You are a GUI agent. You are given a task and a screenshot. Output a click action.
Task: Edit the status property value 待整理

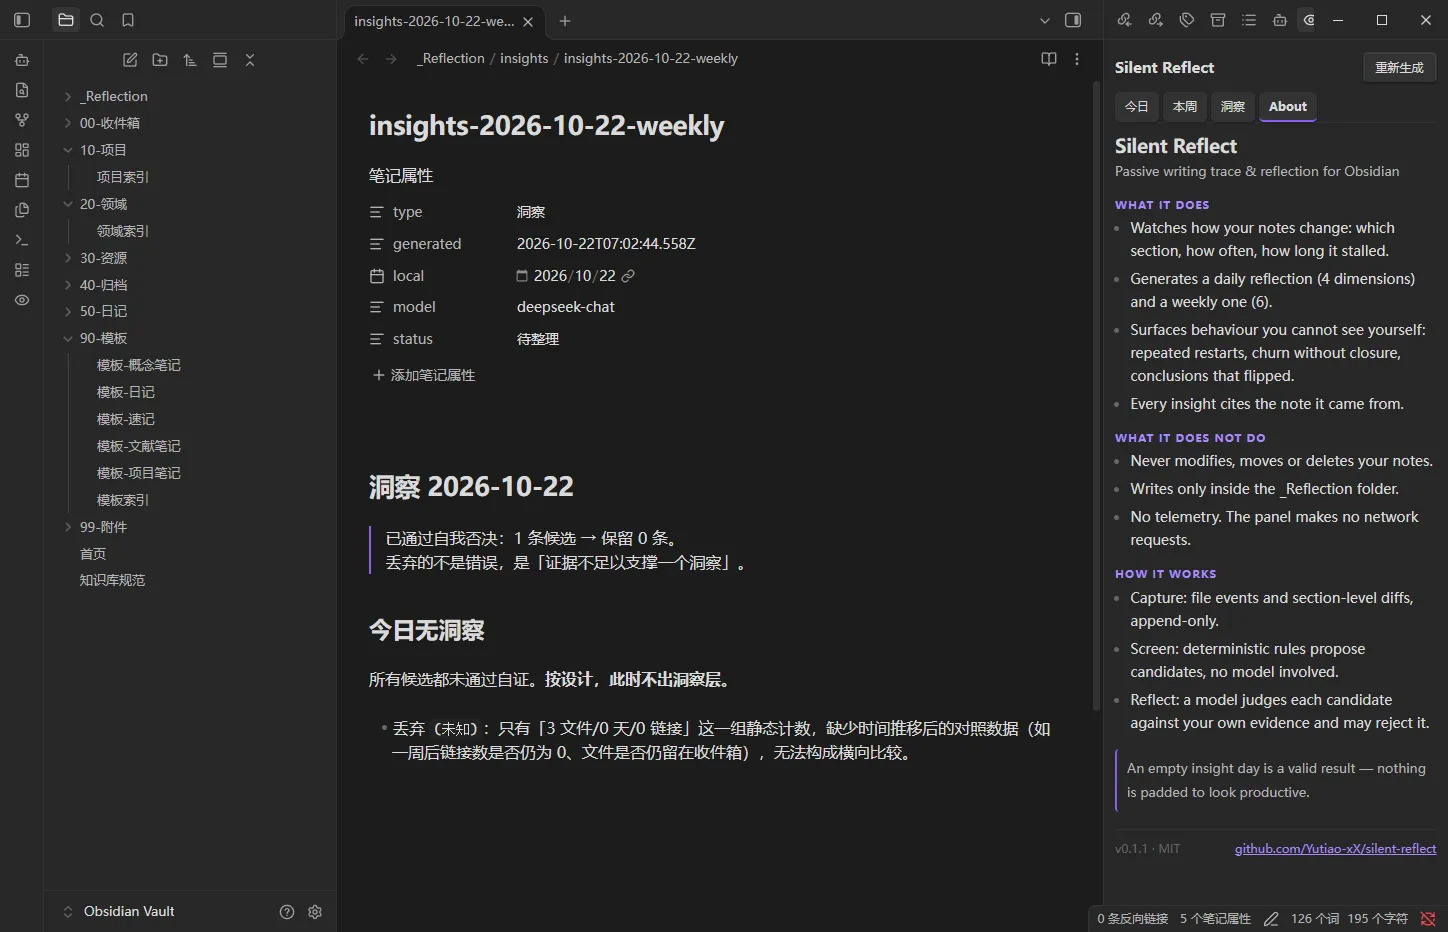point(538,339)
